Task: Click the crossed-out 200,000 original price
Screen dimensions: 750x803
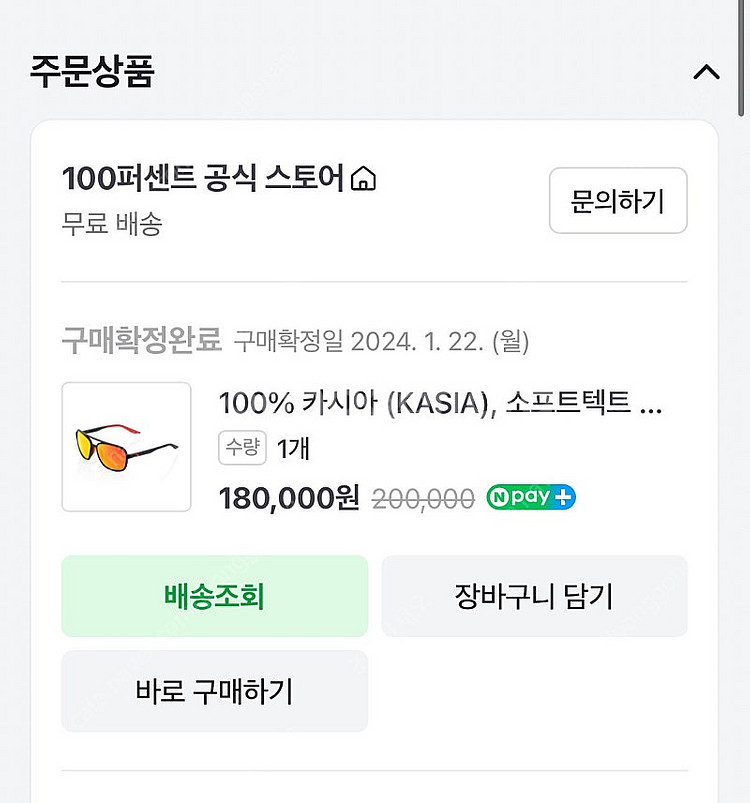Action: tap(423, 498)
